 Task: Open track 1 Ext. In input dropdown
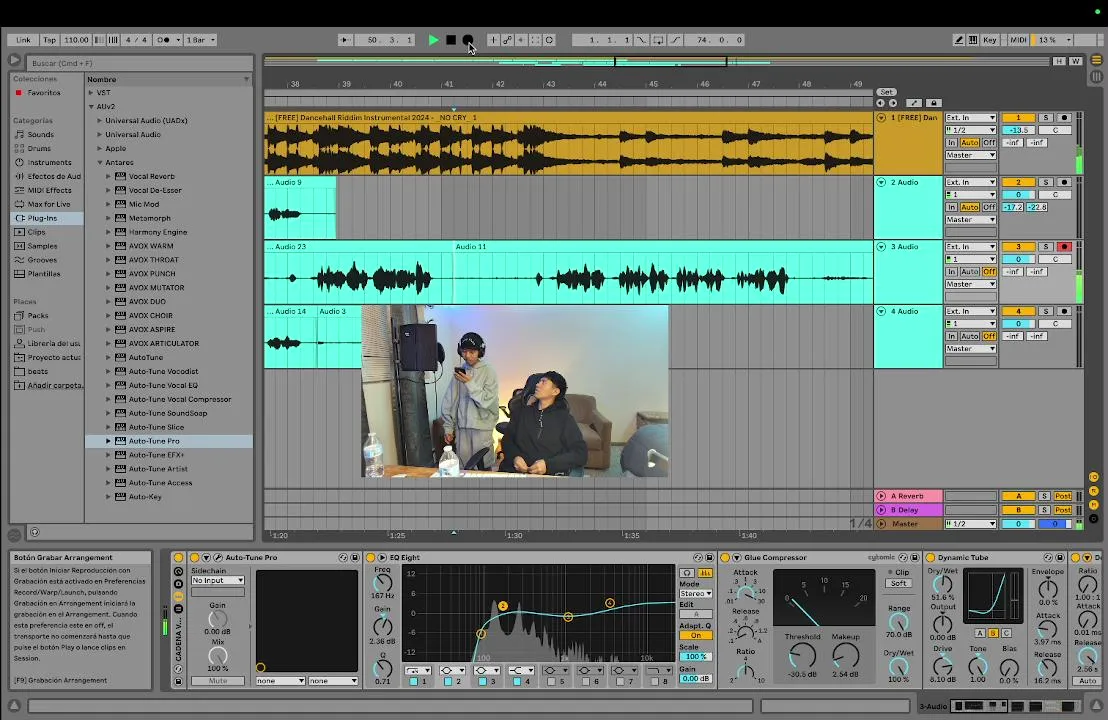pos(971,118)
